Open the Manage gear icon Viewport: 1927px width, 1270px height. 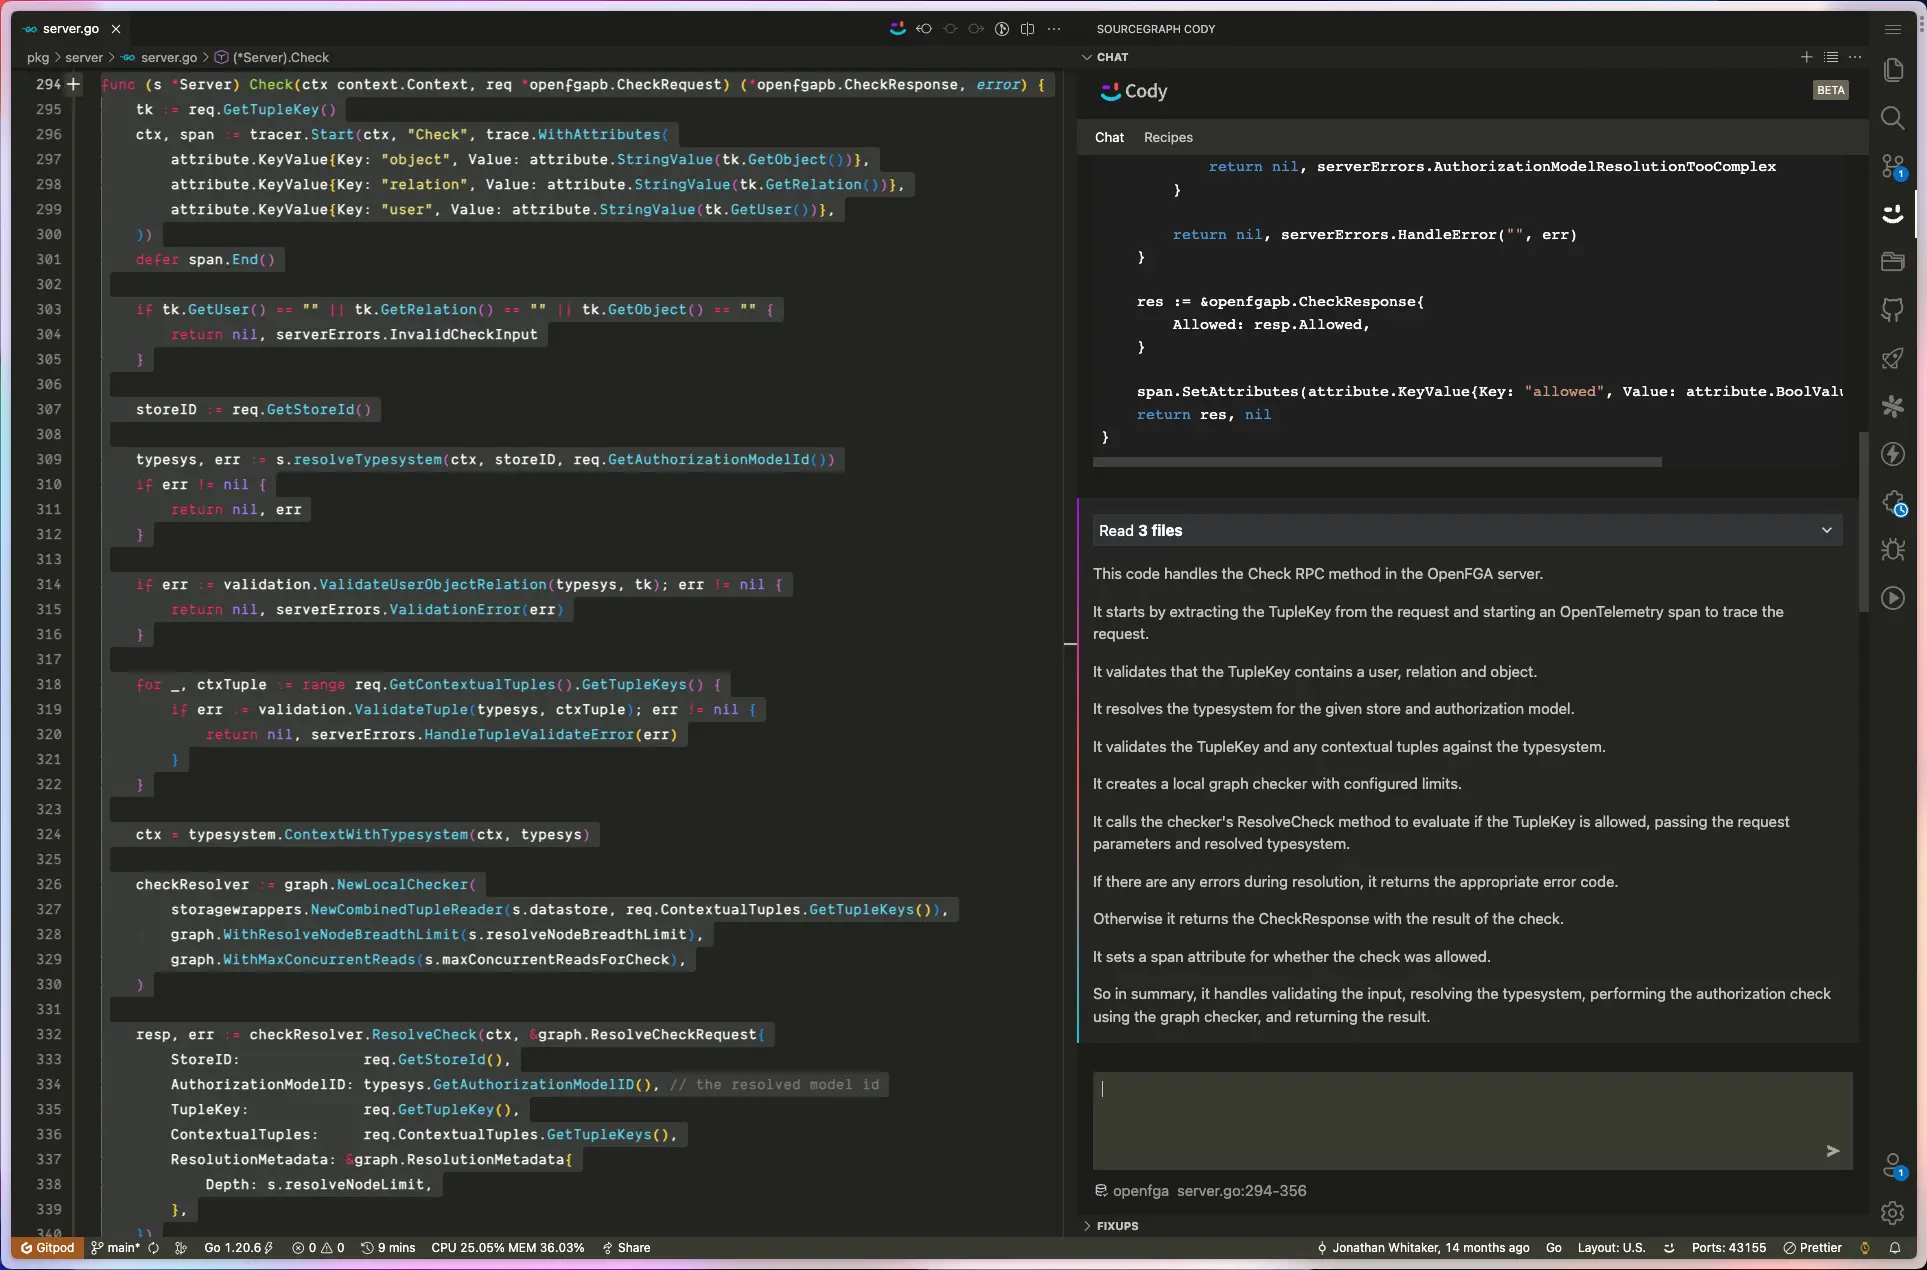click(1892, 1213)
